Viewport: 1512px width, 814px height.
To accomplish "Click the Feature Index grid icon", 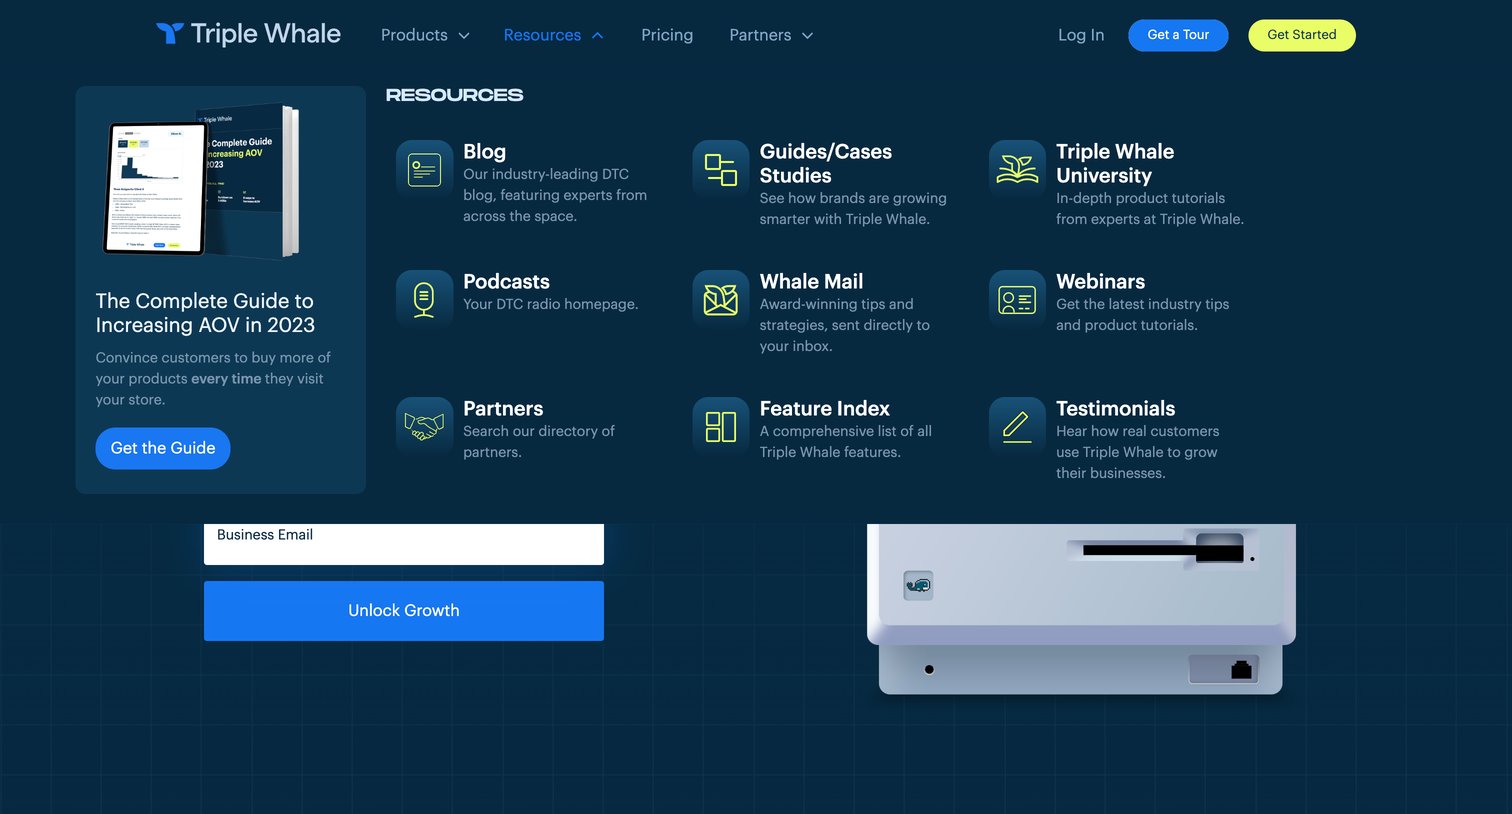I will pyautogui.click(x=721, y=426).
